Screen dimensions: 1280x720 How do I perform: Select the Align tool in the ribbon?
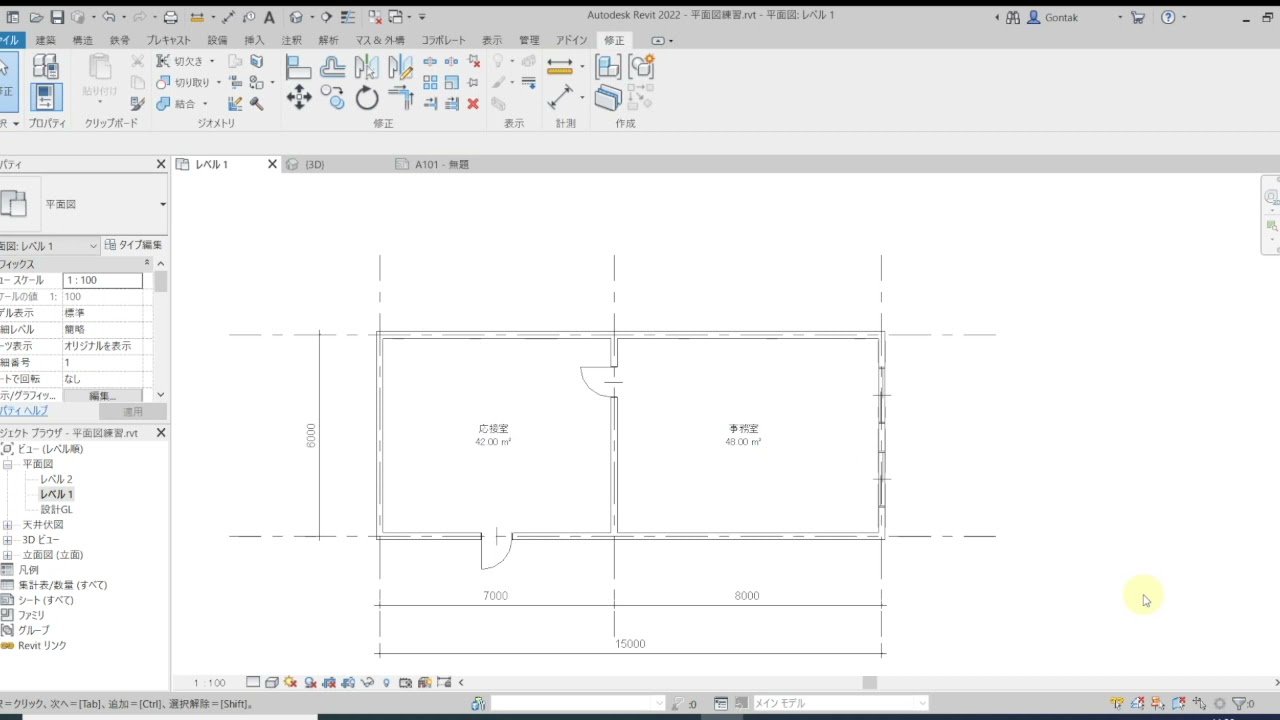tap(299, 67)
